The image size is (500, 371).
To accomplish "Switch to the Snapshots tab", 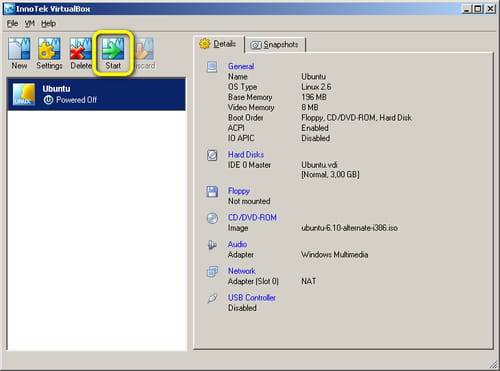I will [275, 45].
